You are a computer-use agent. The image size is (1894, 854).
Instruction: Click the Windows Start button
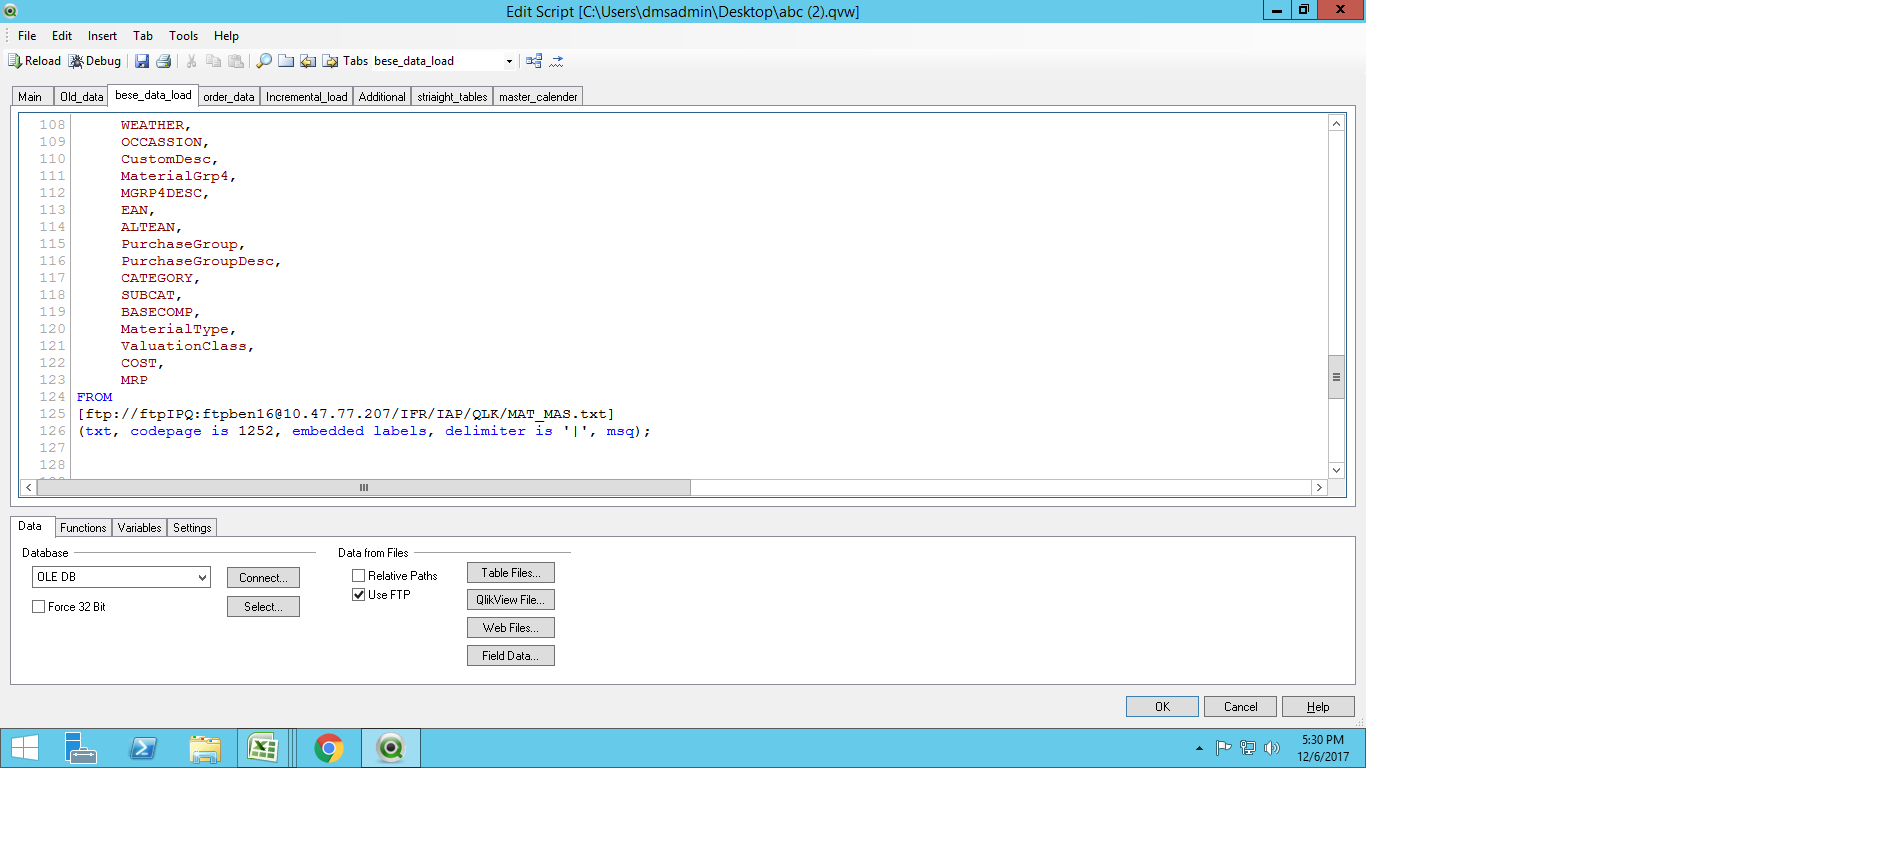point(25,748)
